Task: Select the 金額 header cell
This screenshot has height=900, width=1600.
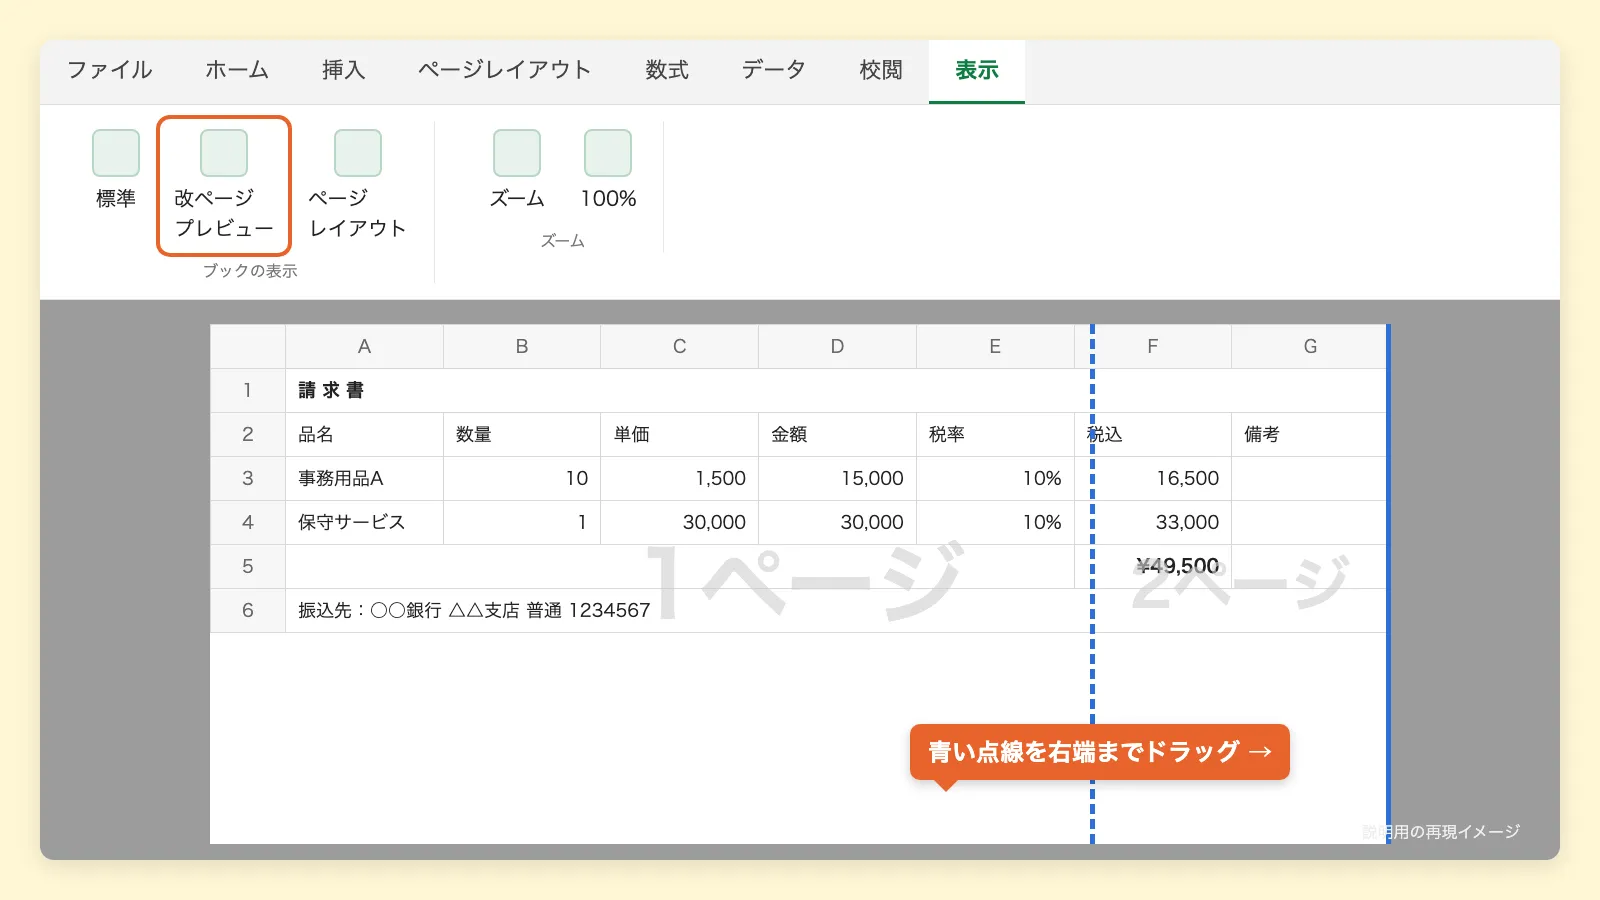Action: (x=837, y=434)
